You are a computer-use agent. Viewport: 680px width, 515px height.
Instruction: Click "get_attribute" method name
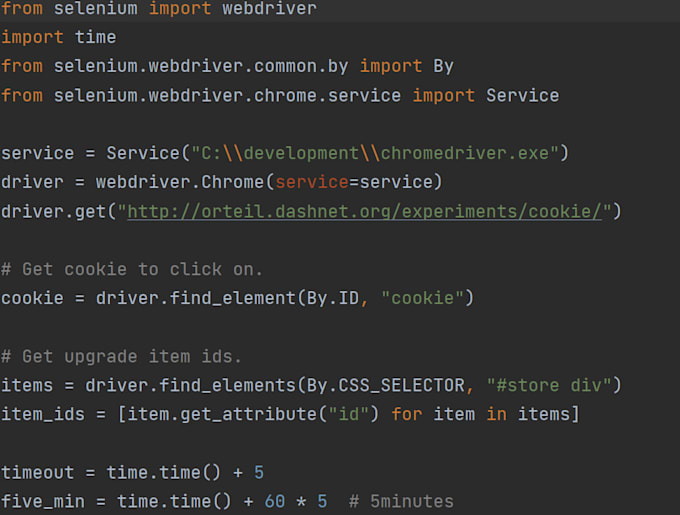tap(248, 414)
